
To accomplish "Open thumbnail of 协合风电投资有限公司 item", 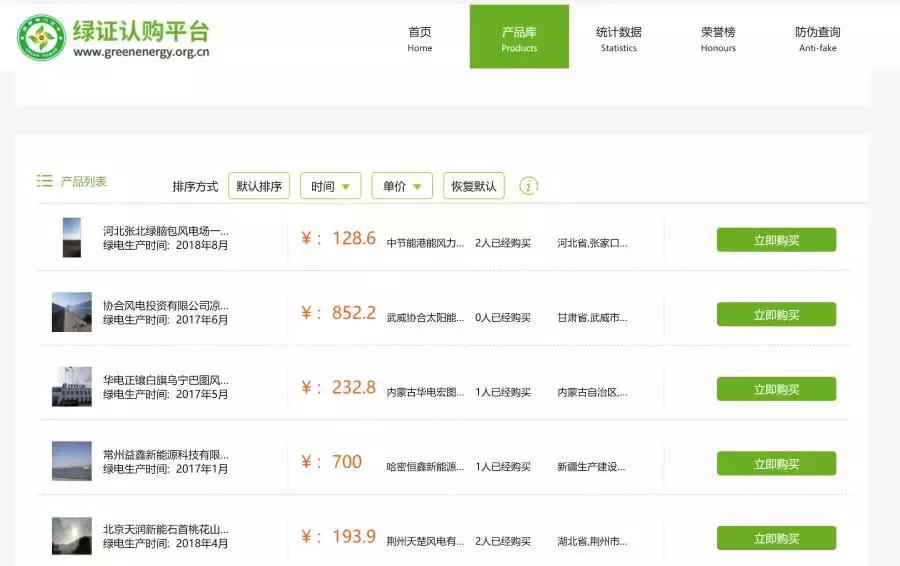I will (72, 312).
